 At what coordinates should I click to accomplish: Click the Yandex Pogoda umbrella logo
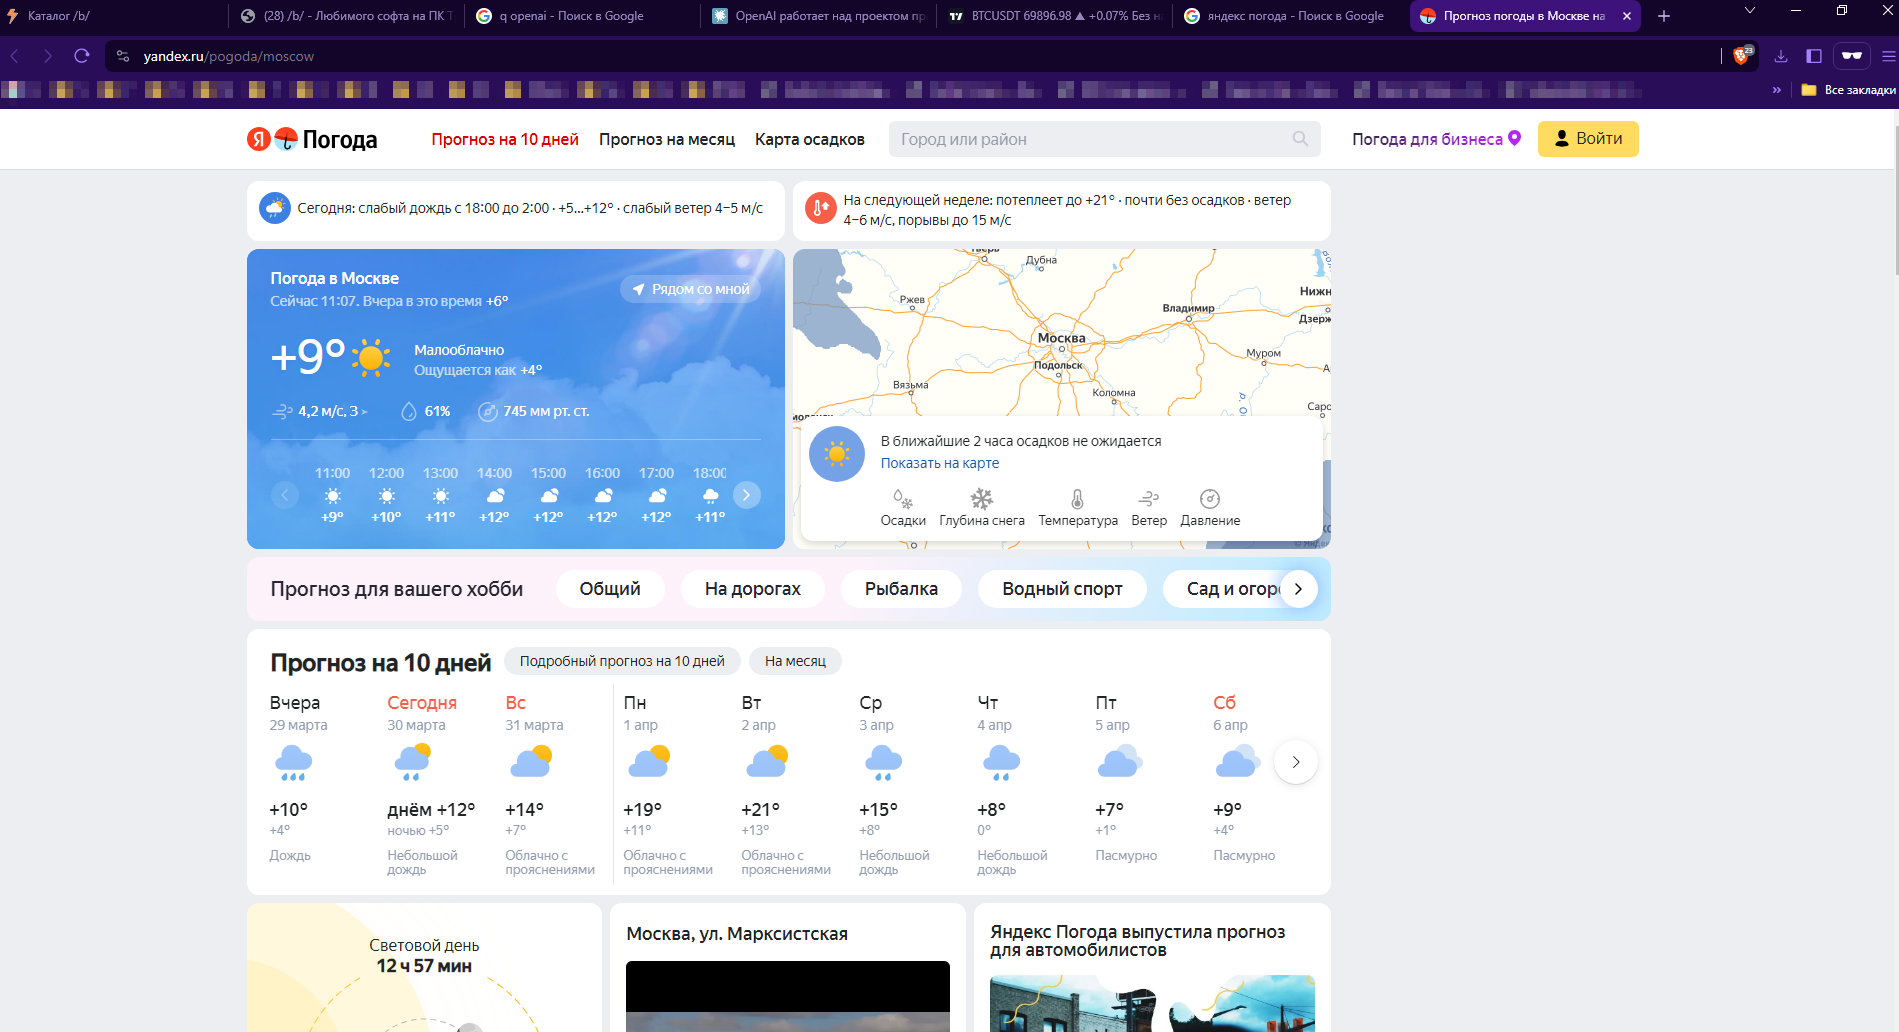pos(286,139)
